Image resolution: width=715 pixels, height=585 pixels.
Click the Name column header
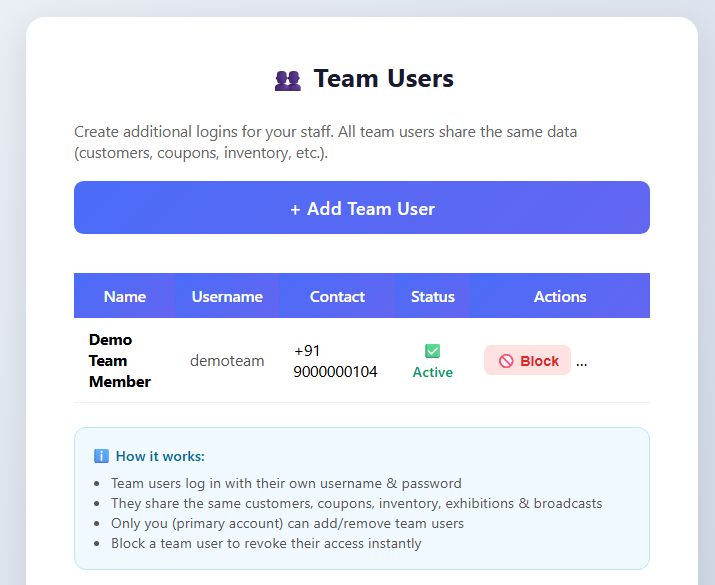(124, 296)
